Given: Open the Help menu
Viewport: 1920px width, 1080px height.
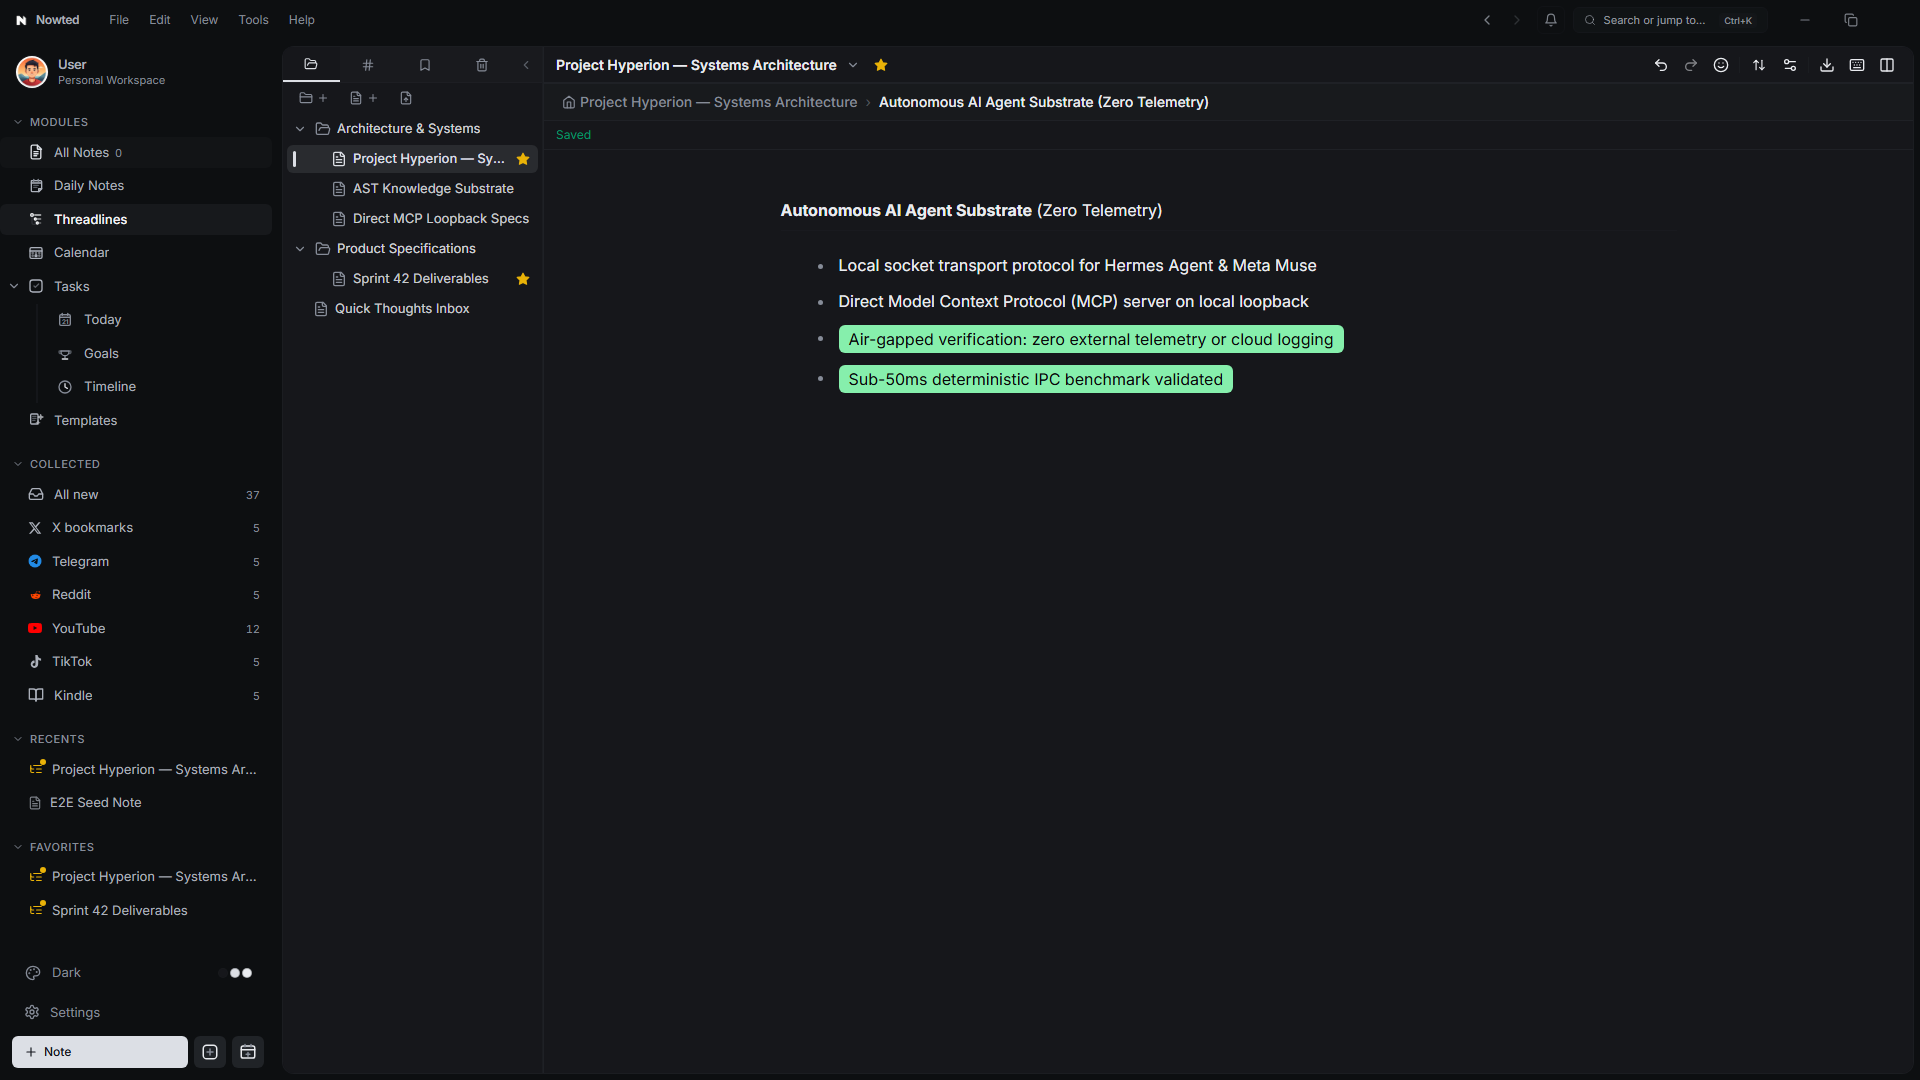Looking at the screenshot, I should (x=301, y=20).
